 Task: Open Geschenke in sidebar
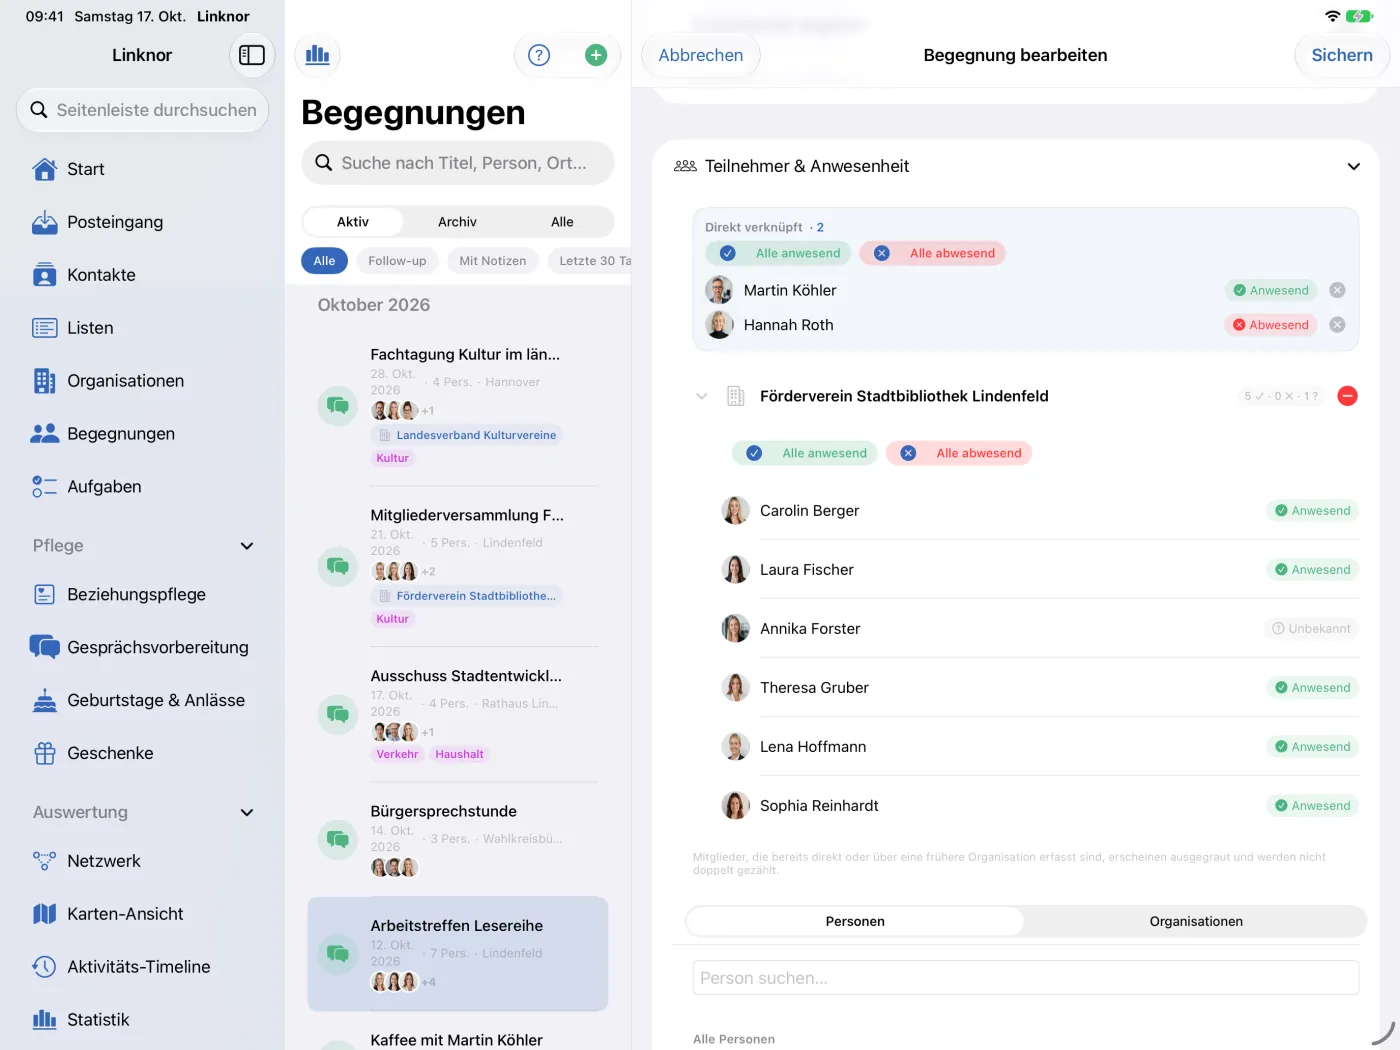click(x=142, y=753)
